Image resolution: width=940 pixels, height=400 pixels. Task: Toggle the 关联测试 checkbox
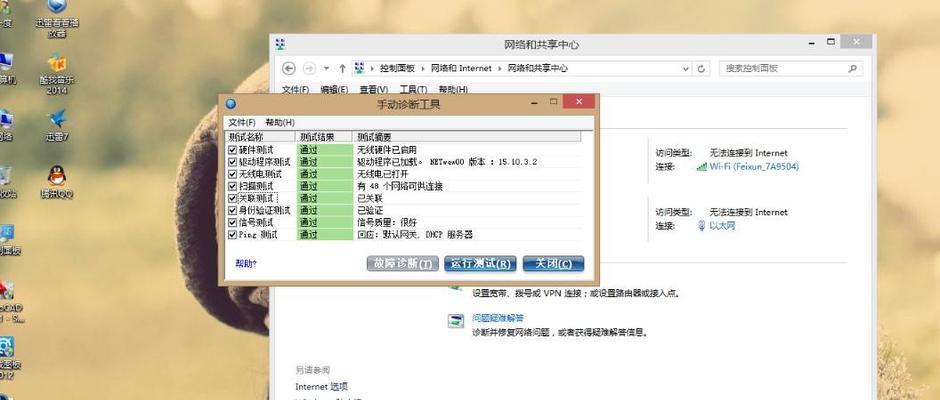click(233, 198)
